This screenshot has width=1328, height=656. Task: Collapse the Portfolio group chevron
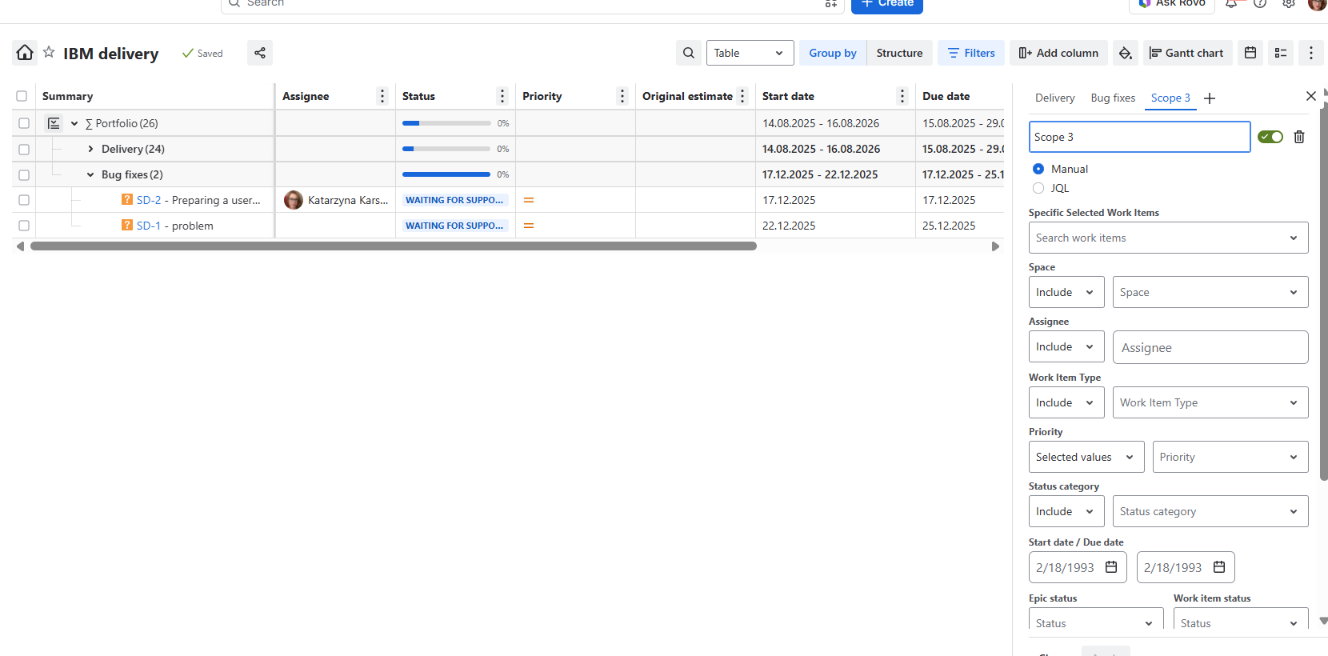coord(74,123)
